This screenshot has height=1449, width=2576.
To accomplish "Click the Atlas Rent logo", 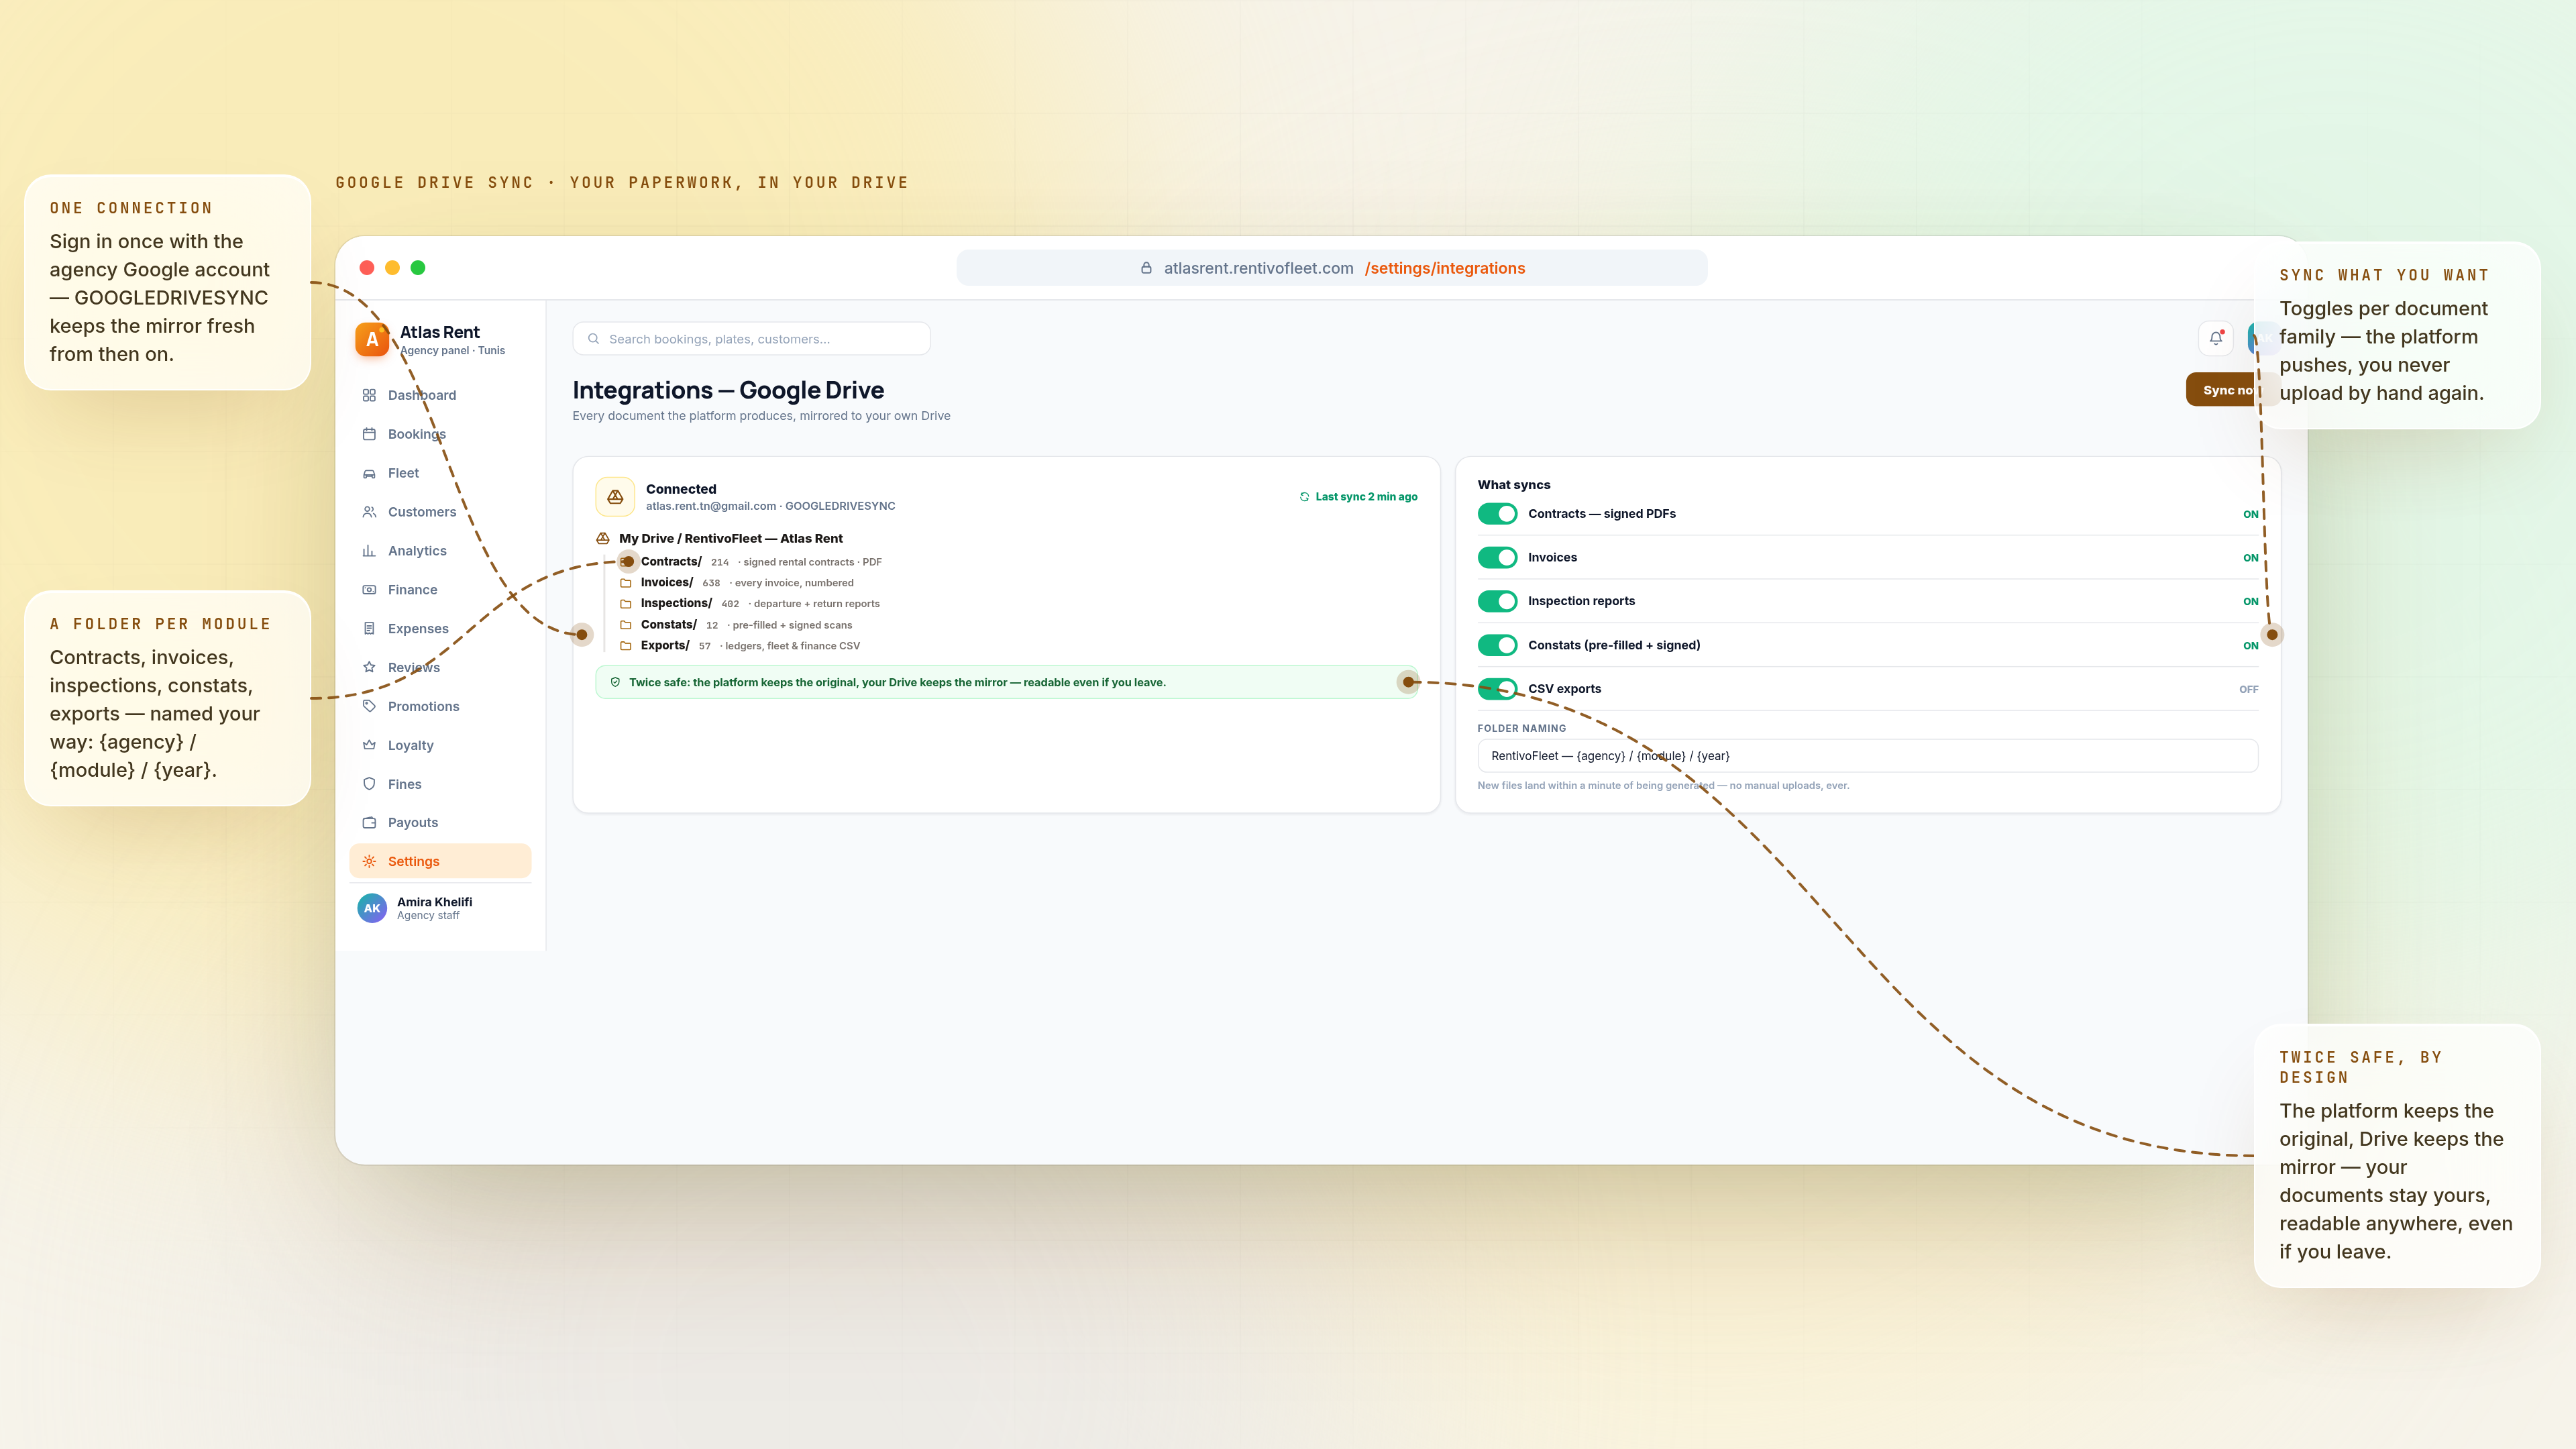I will (372, 340).
